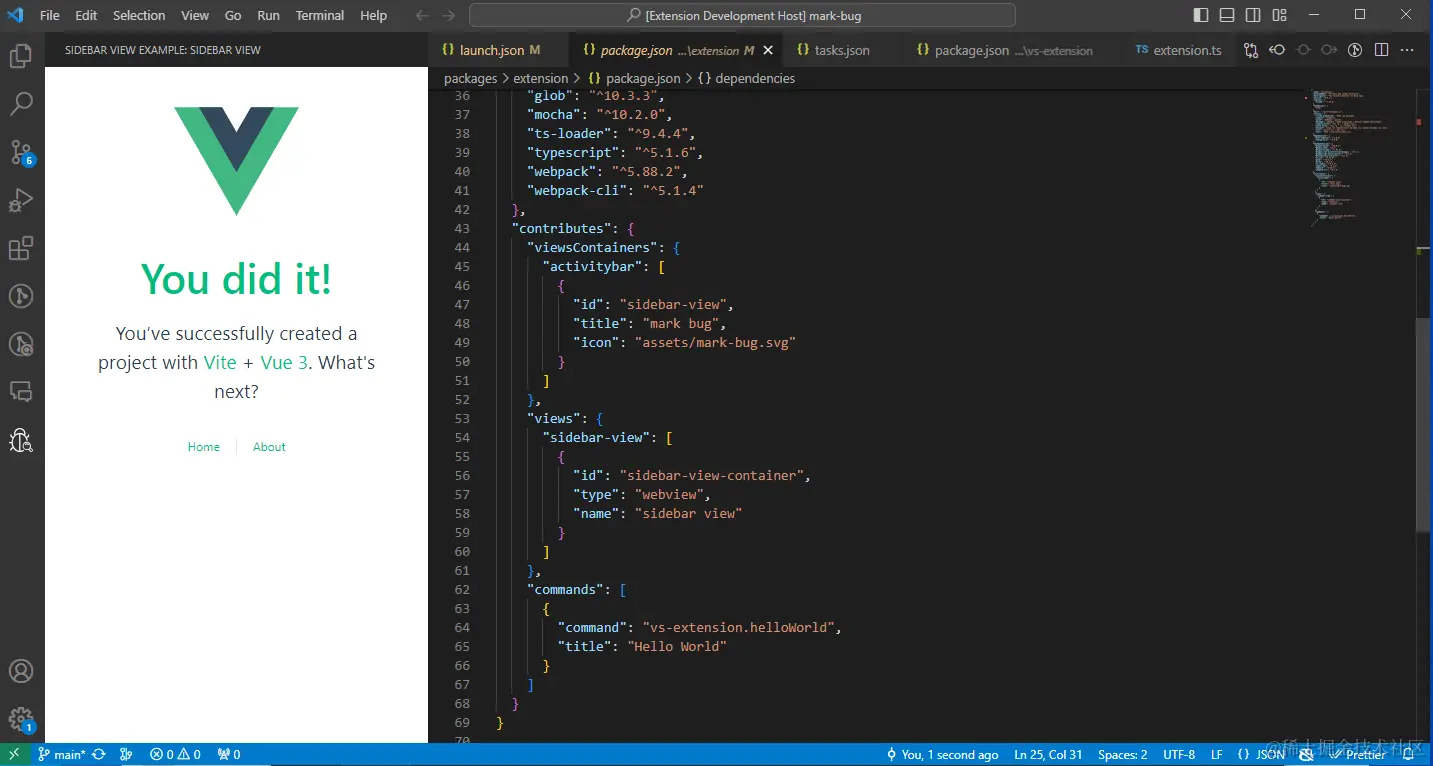The width and height of the screenshot is (1433, 766).
Task: Open the UTF-8 encoding picker
Action: pos(1179,755)
